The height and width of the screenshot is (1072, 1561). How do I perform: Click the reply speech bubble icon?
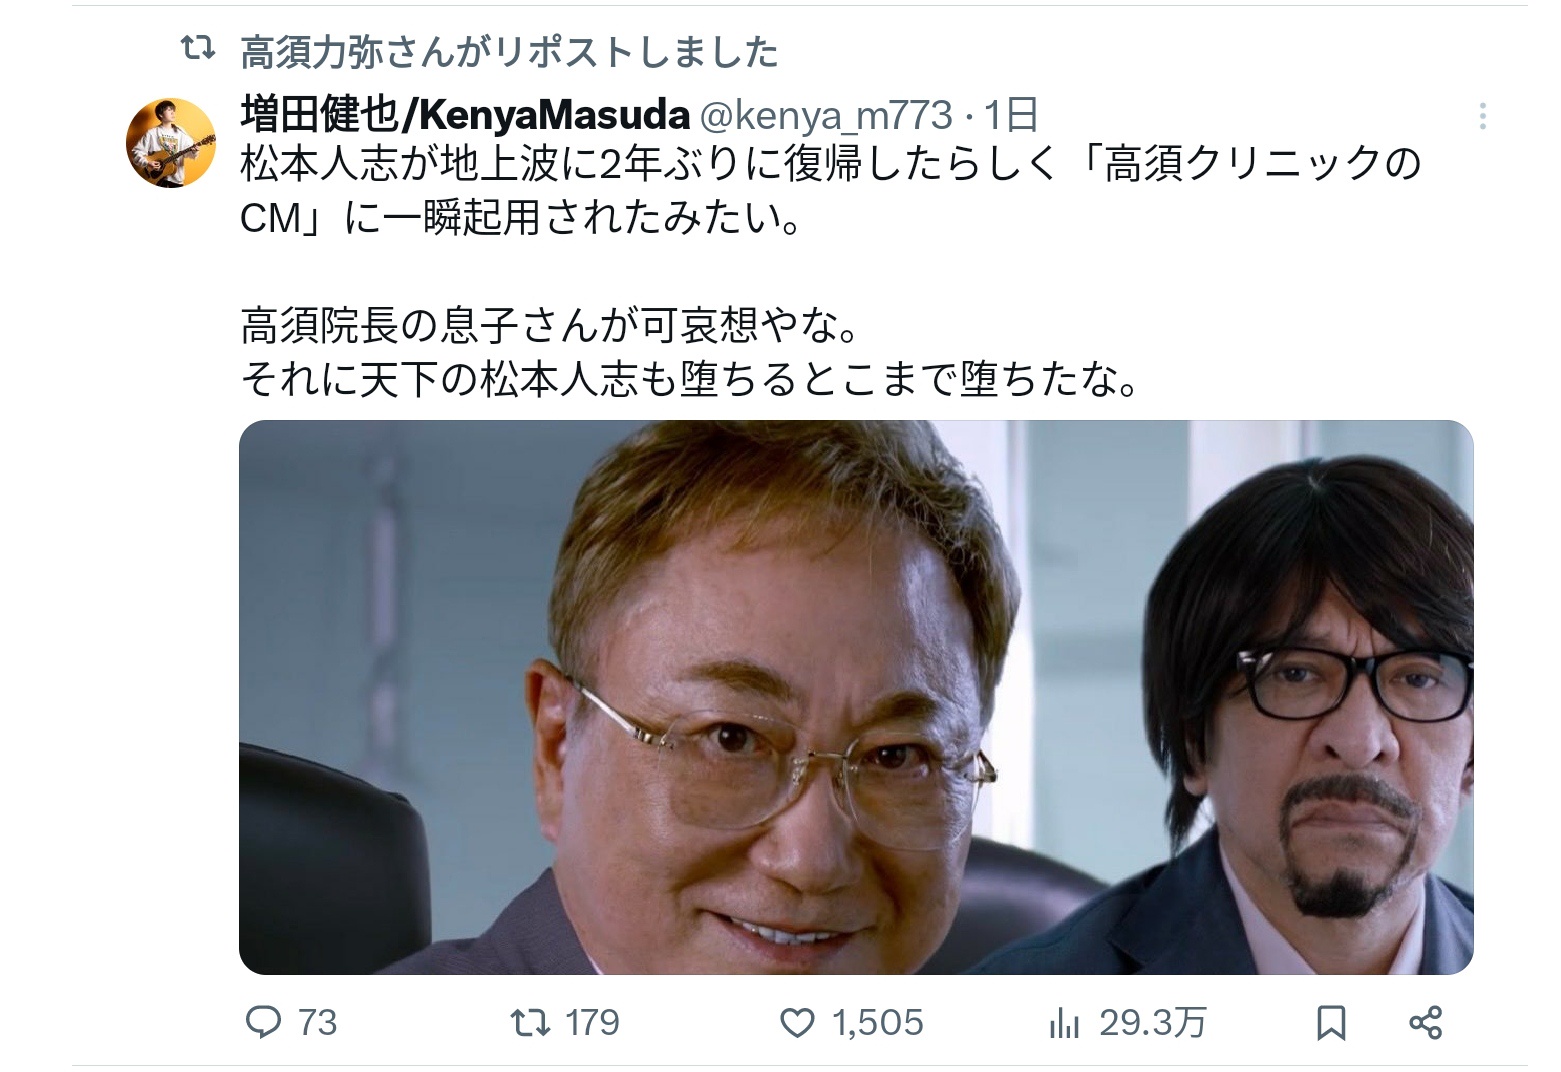(x=263, y=1021)
